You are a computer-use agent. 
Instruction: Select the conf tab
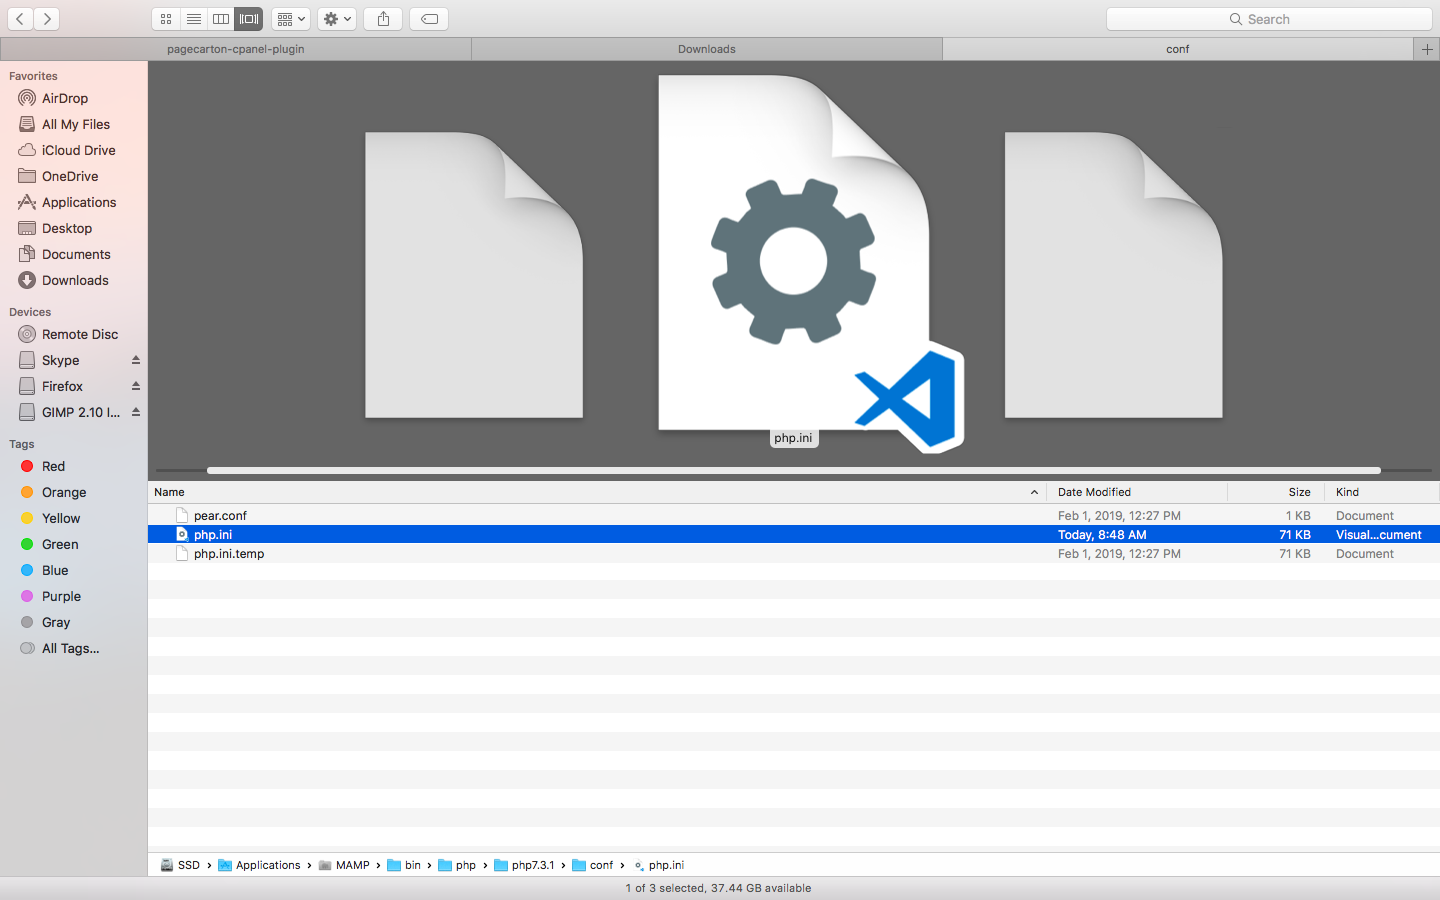coord(1178,49)
